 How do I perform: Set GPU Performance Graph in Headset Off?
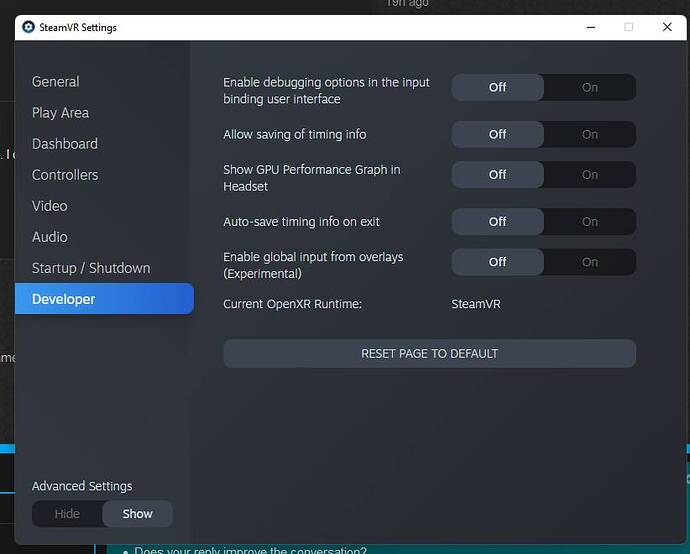coord(498,175)
